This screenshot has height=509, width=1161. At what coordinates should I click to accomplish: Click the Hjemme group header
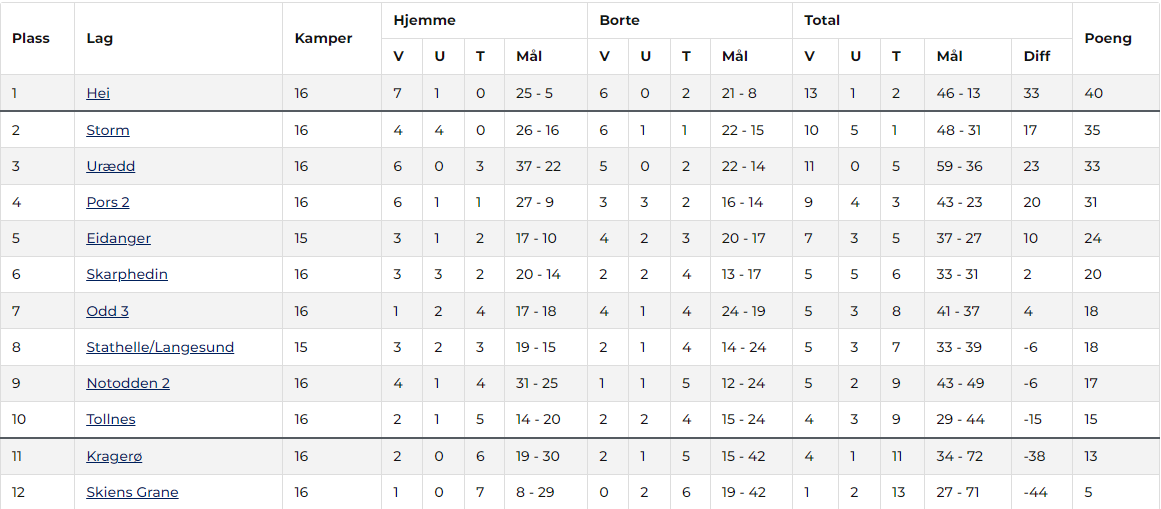coord(424,21)
